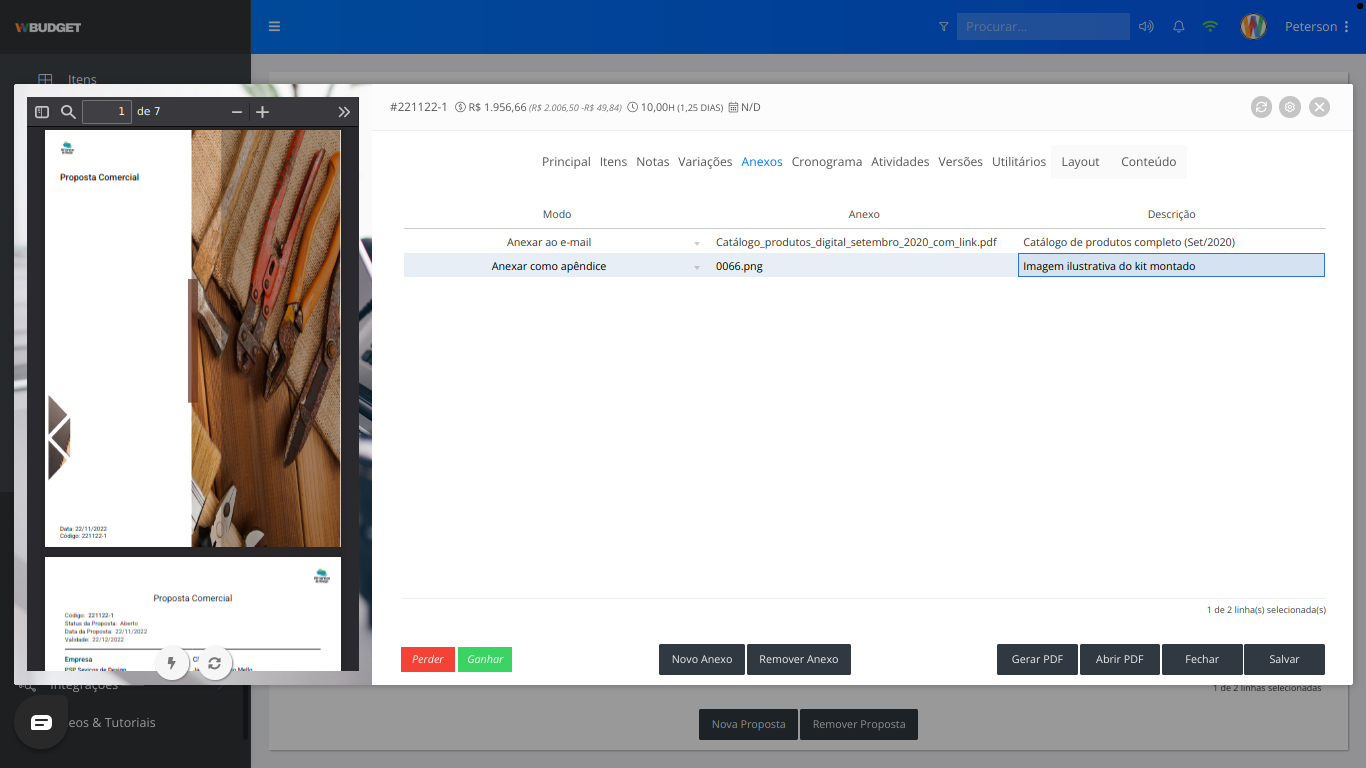Open the user avatar picture

[1253, 27]
